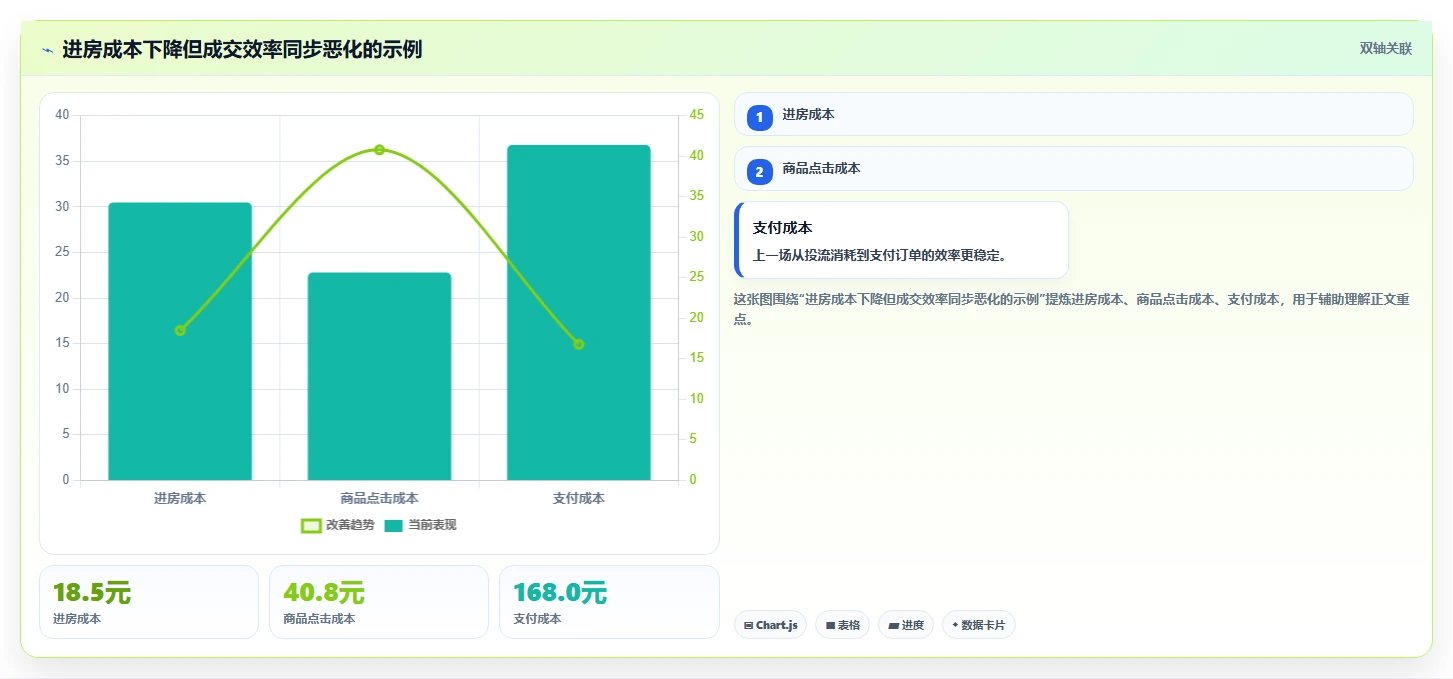Click the trend line point on 进房成本 bar
The height and width of the screenshot is (679, 1453).
click(180, 330)
